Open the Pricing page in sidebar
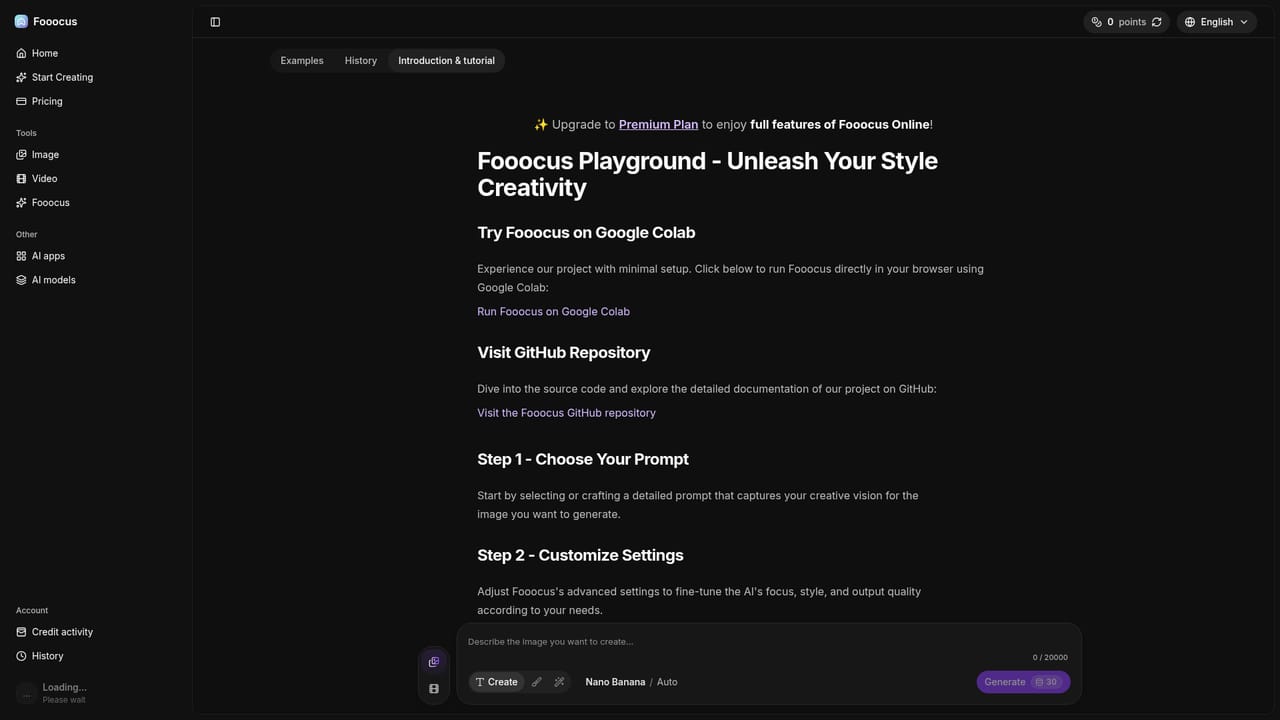Viewport: 1280px width, 720px height. pyautogui.click(x=96, y=101)
